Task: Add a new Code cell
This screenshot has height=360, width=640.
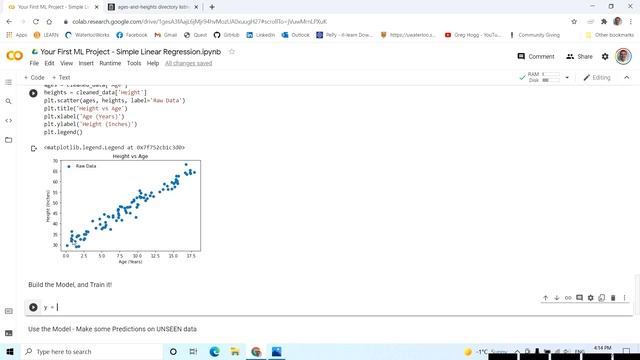Action: coord(34,78)
